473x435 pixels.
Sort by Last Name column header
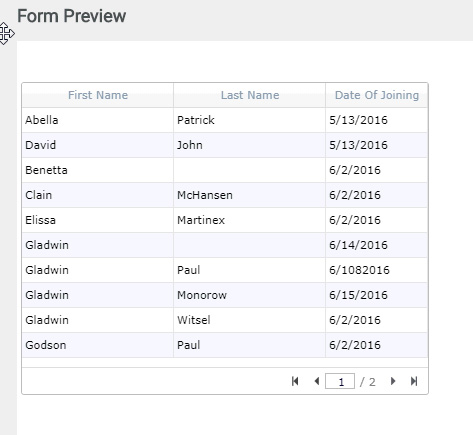click(250, 95)
